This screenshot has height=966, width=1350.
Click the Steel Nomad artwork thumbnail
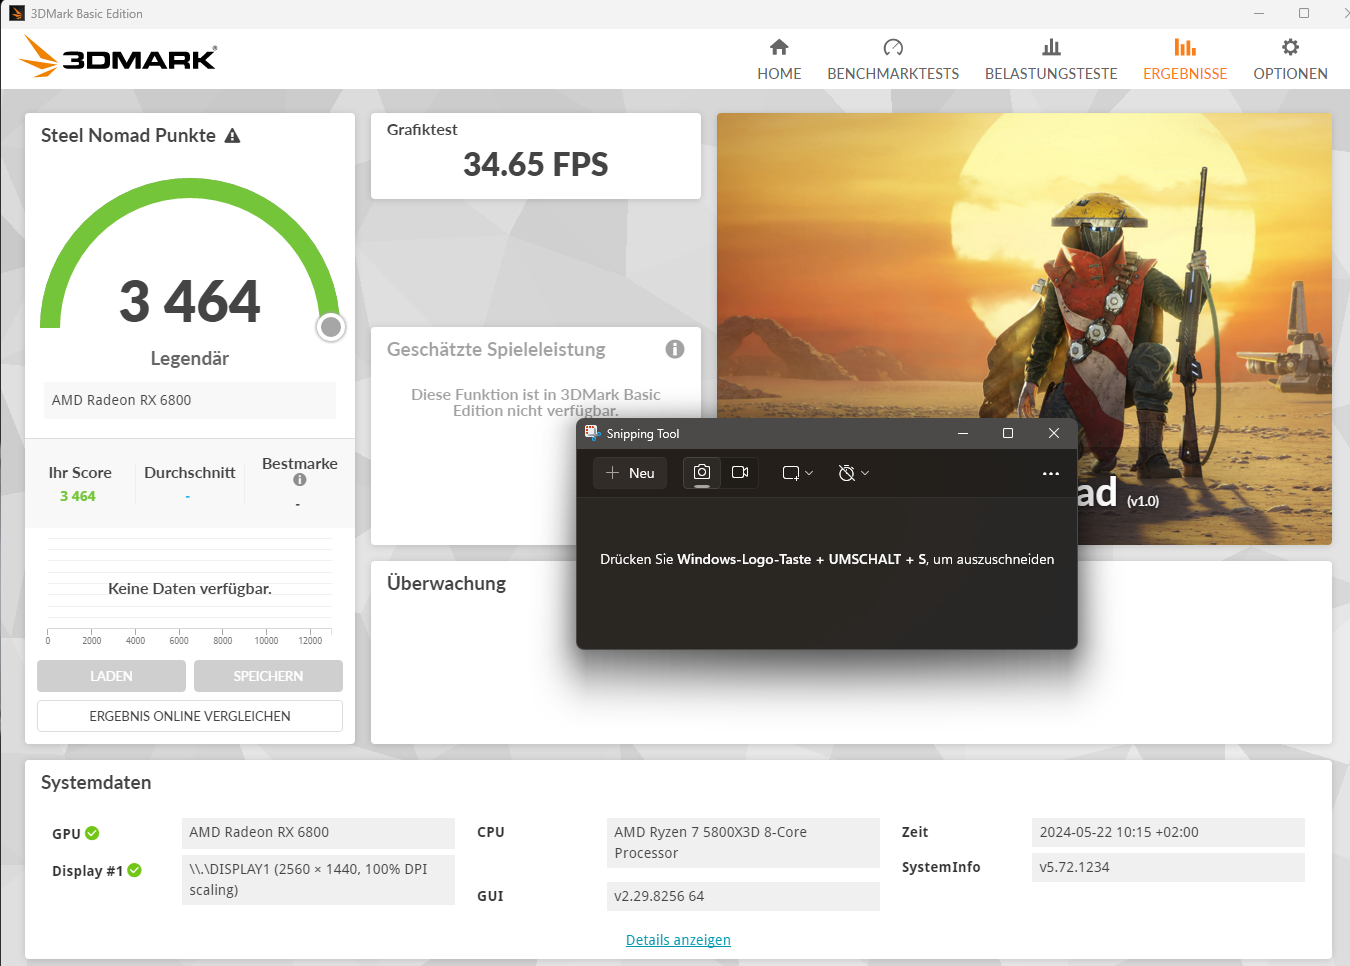click(x=1024, y=329)
